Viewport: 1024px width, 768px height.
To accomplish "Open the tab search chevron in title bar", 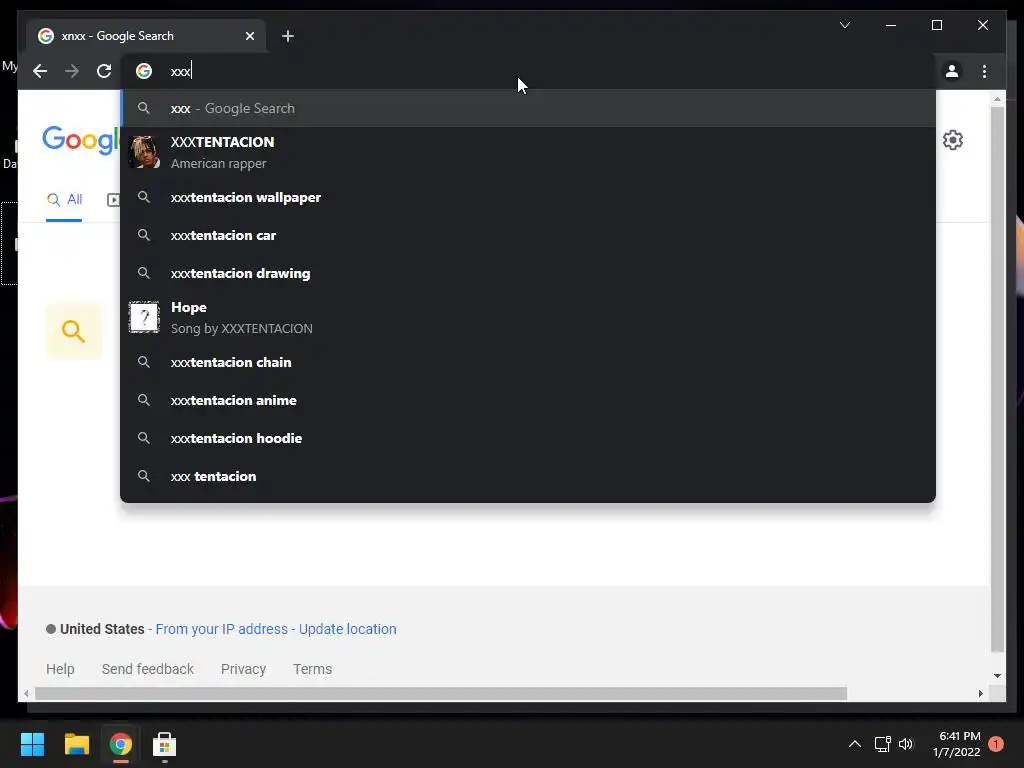I will coord(844,25).
